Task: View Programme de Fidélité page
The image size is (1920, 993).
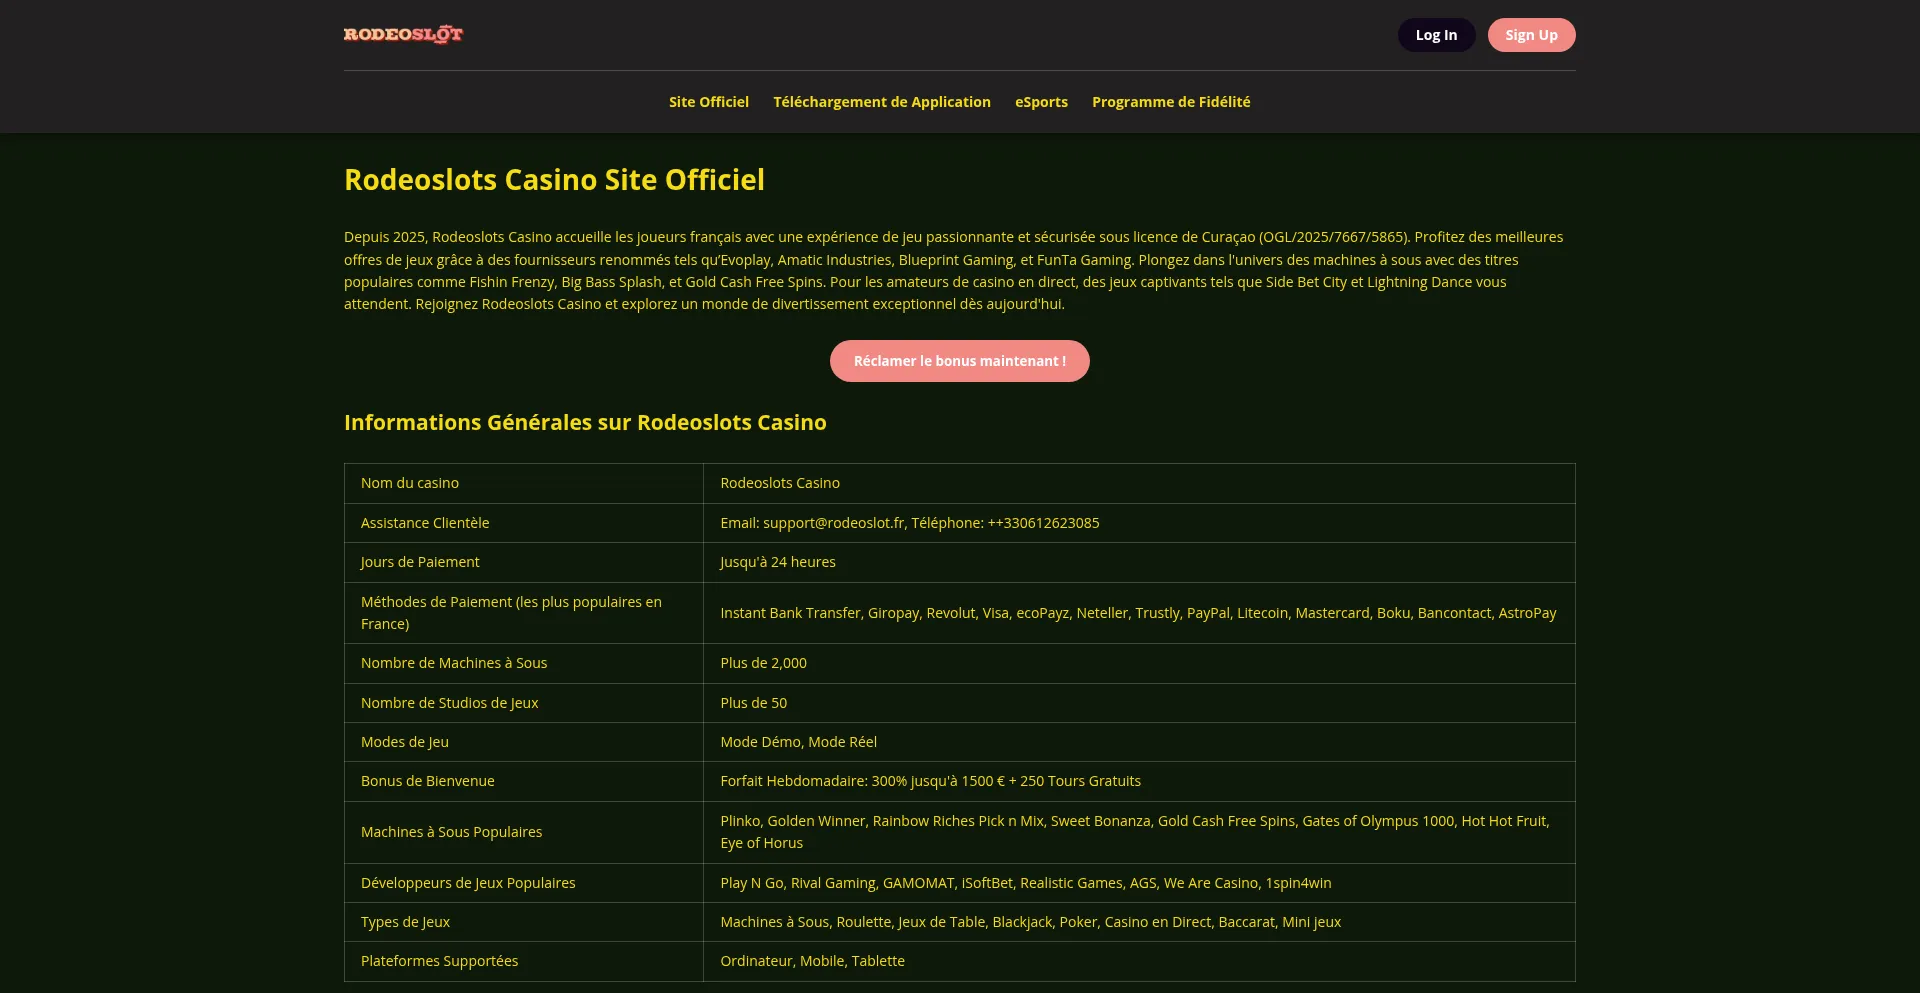Action: click(1171, 102)
